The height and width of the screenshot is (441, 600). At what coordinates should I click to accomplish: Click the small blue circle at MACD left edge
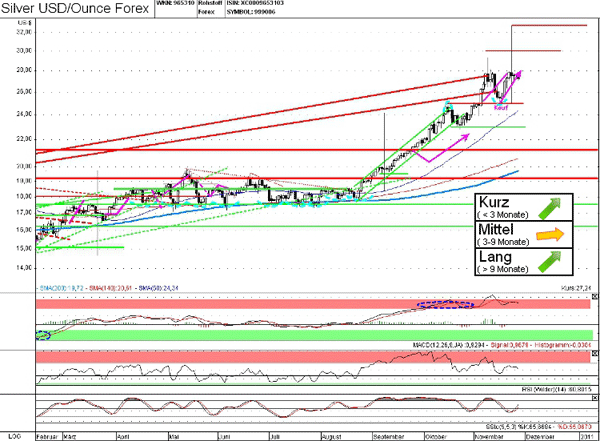[x=41, y=335]
